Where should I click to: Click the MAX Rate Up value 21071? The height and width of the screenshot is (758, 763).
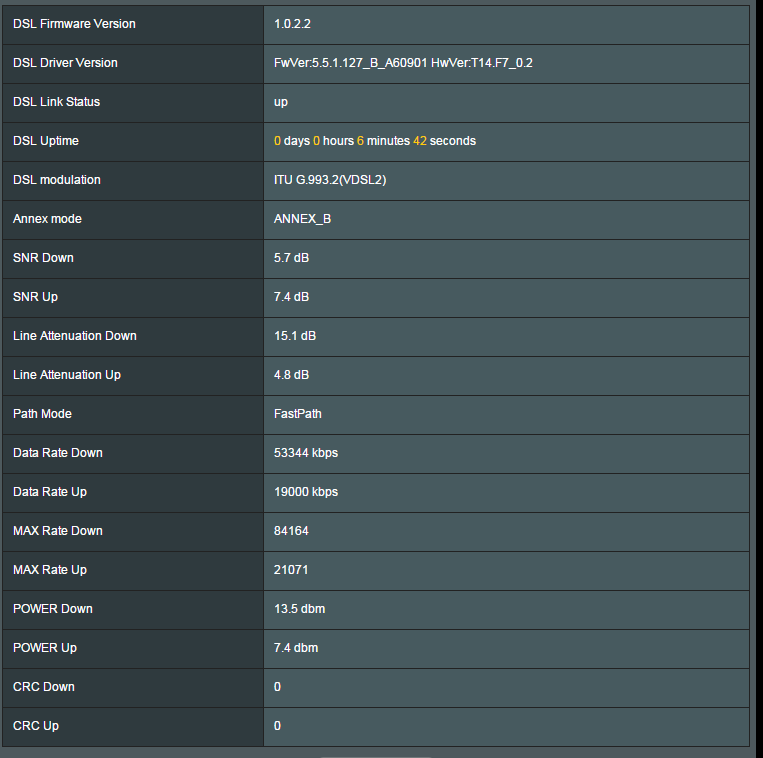click(291, 570)
